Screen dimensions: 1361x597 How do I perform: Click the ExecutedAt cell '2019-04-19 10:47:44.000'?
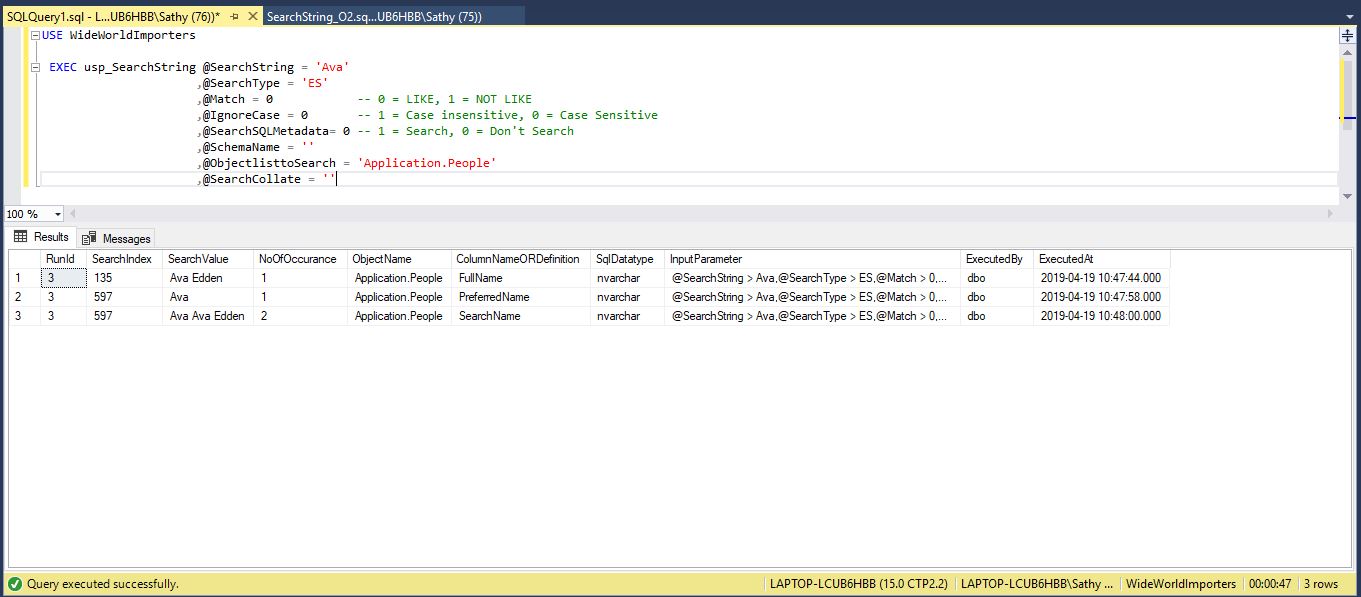click(1101, 278)
